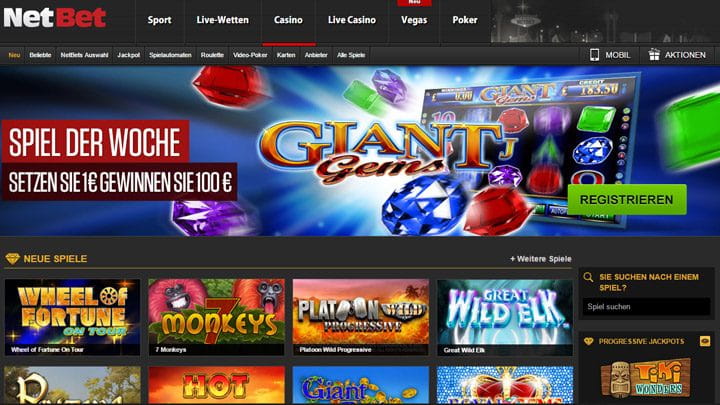Select the Spielautomaten category
The width and height of the screenshot is (720, 405).
pyautogui.click(x=170, y=55)
